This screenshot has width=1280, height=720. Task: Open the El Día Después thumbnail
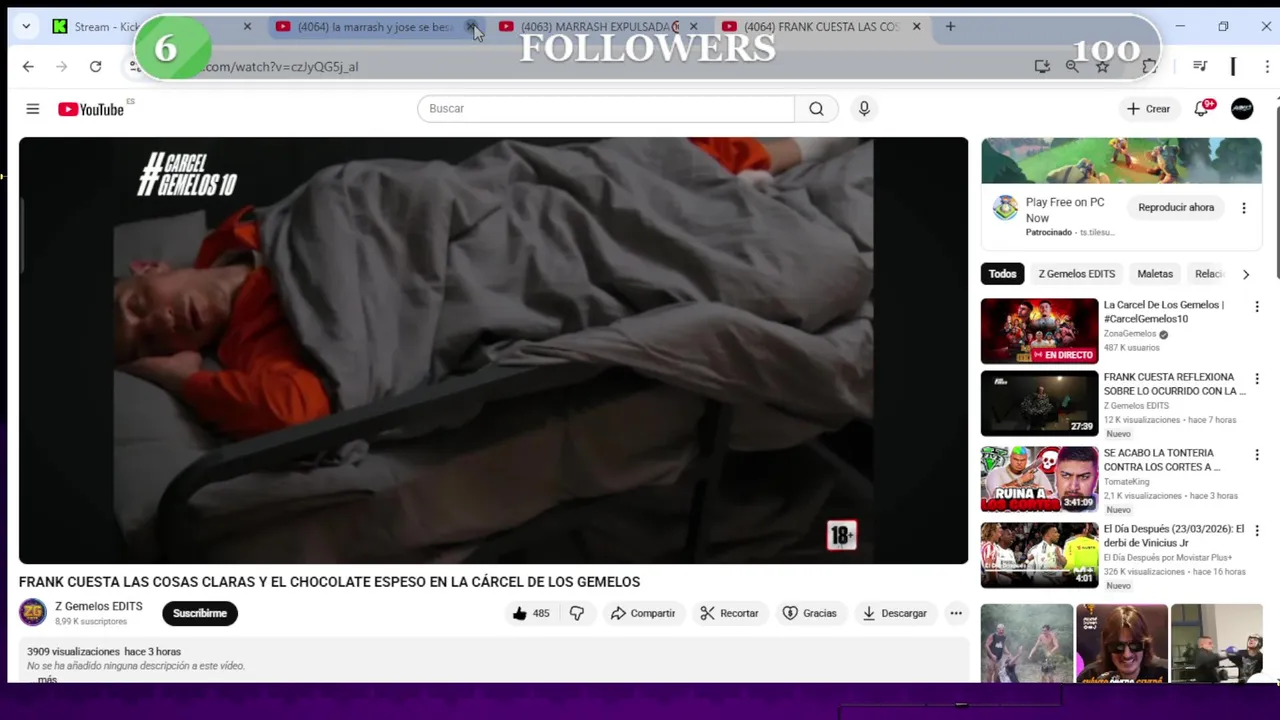pos(1039,555)
